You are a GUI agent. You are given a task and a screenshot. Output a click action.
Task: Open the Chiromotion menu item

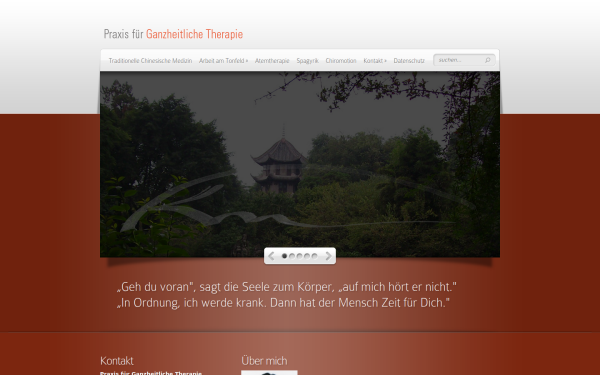[x=341, y=60]
